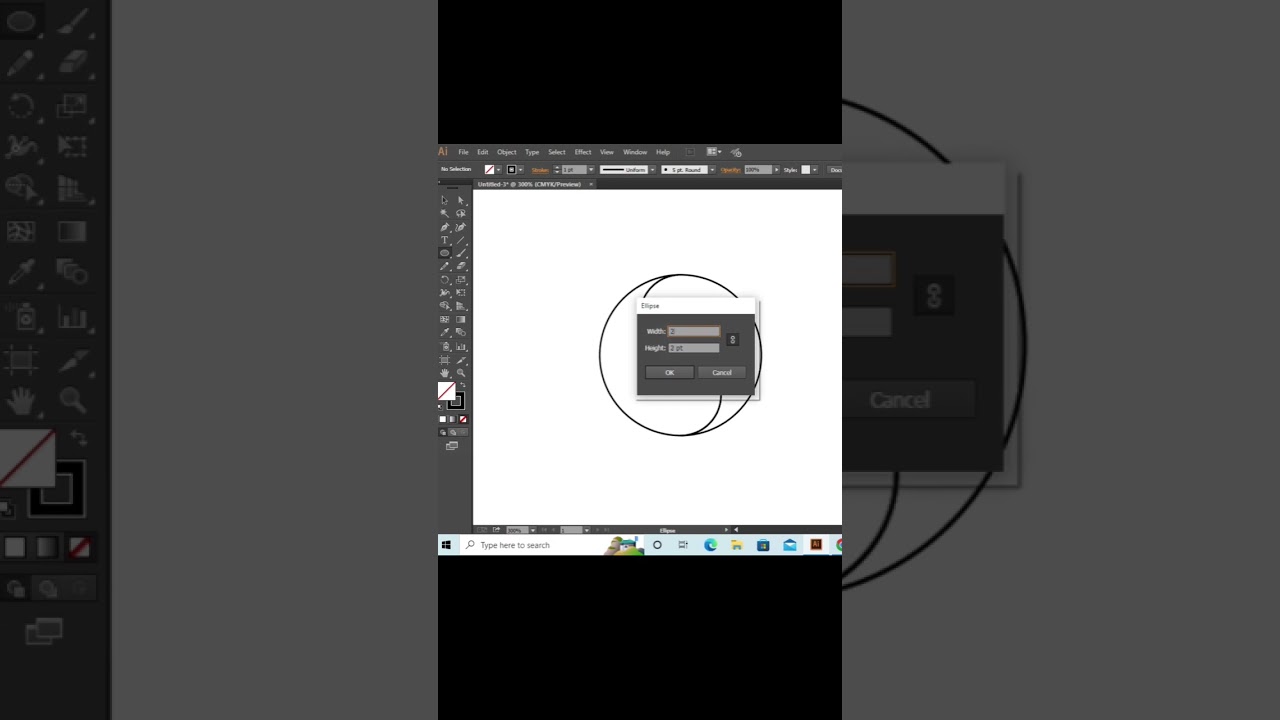Open the Effect menu

[x=583, y=152]
